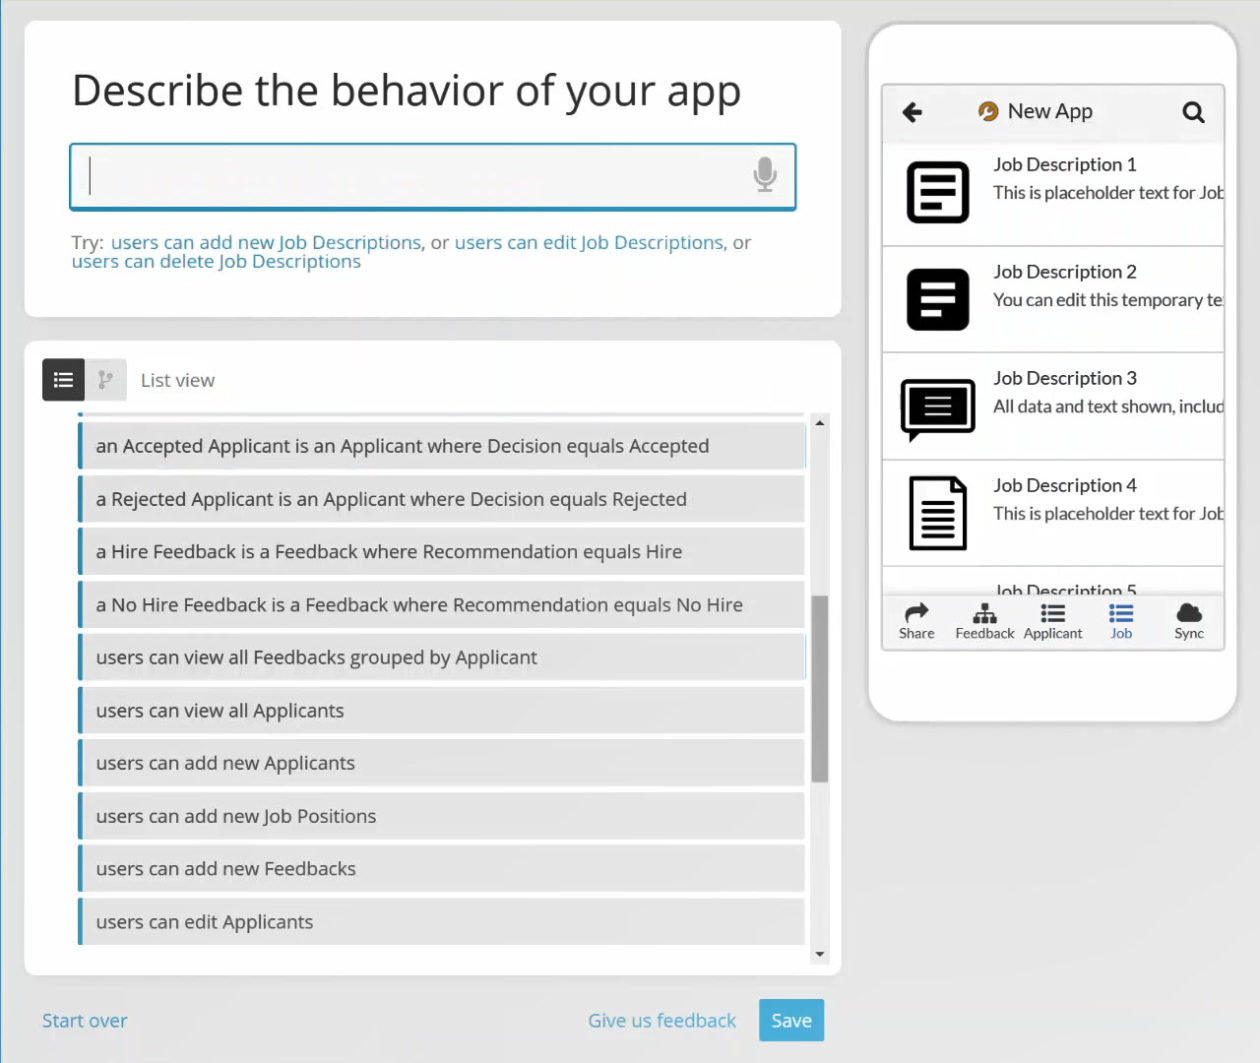Click the Save button
This screenshot has height=1063, width=1260.
(x=791, y=1020)
